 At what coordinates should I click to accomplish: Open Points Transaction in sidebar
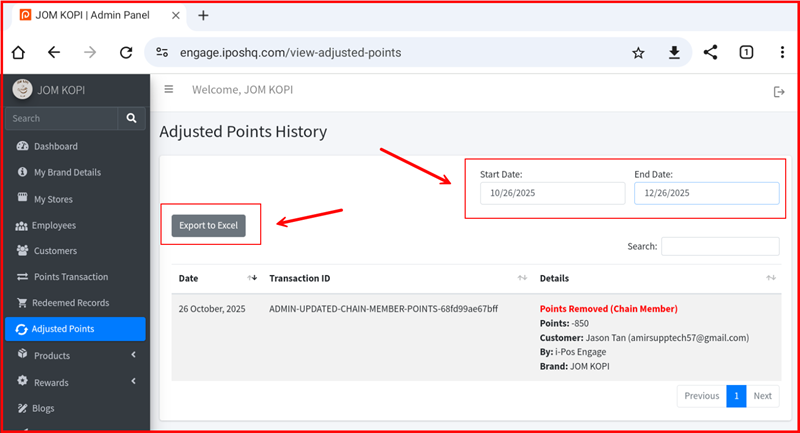coord(70,277)
